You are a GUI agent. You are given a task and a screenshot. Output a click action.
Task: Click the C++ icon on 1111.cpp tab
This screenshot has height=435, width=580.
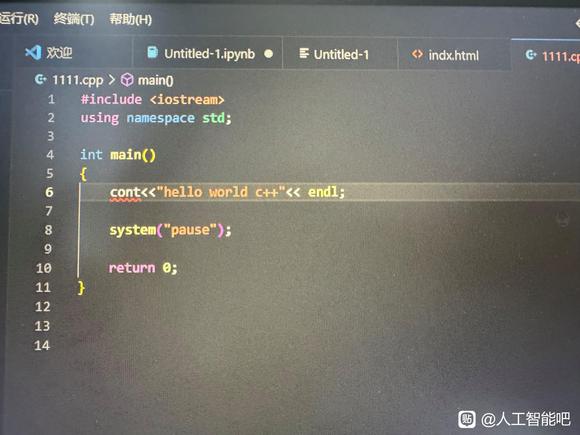point(531,55)
